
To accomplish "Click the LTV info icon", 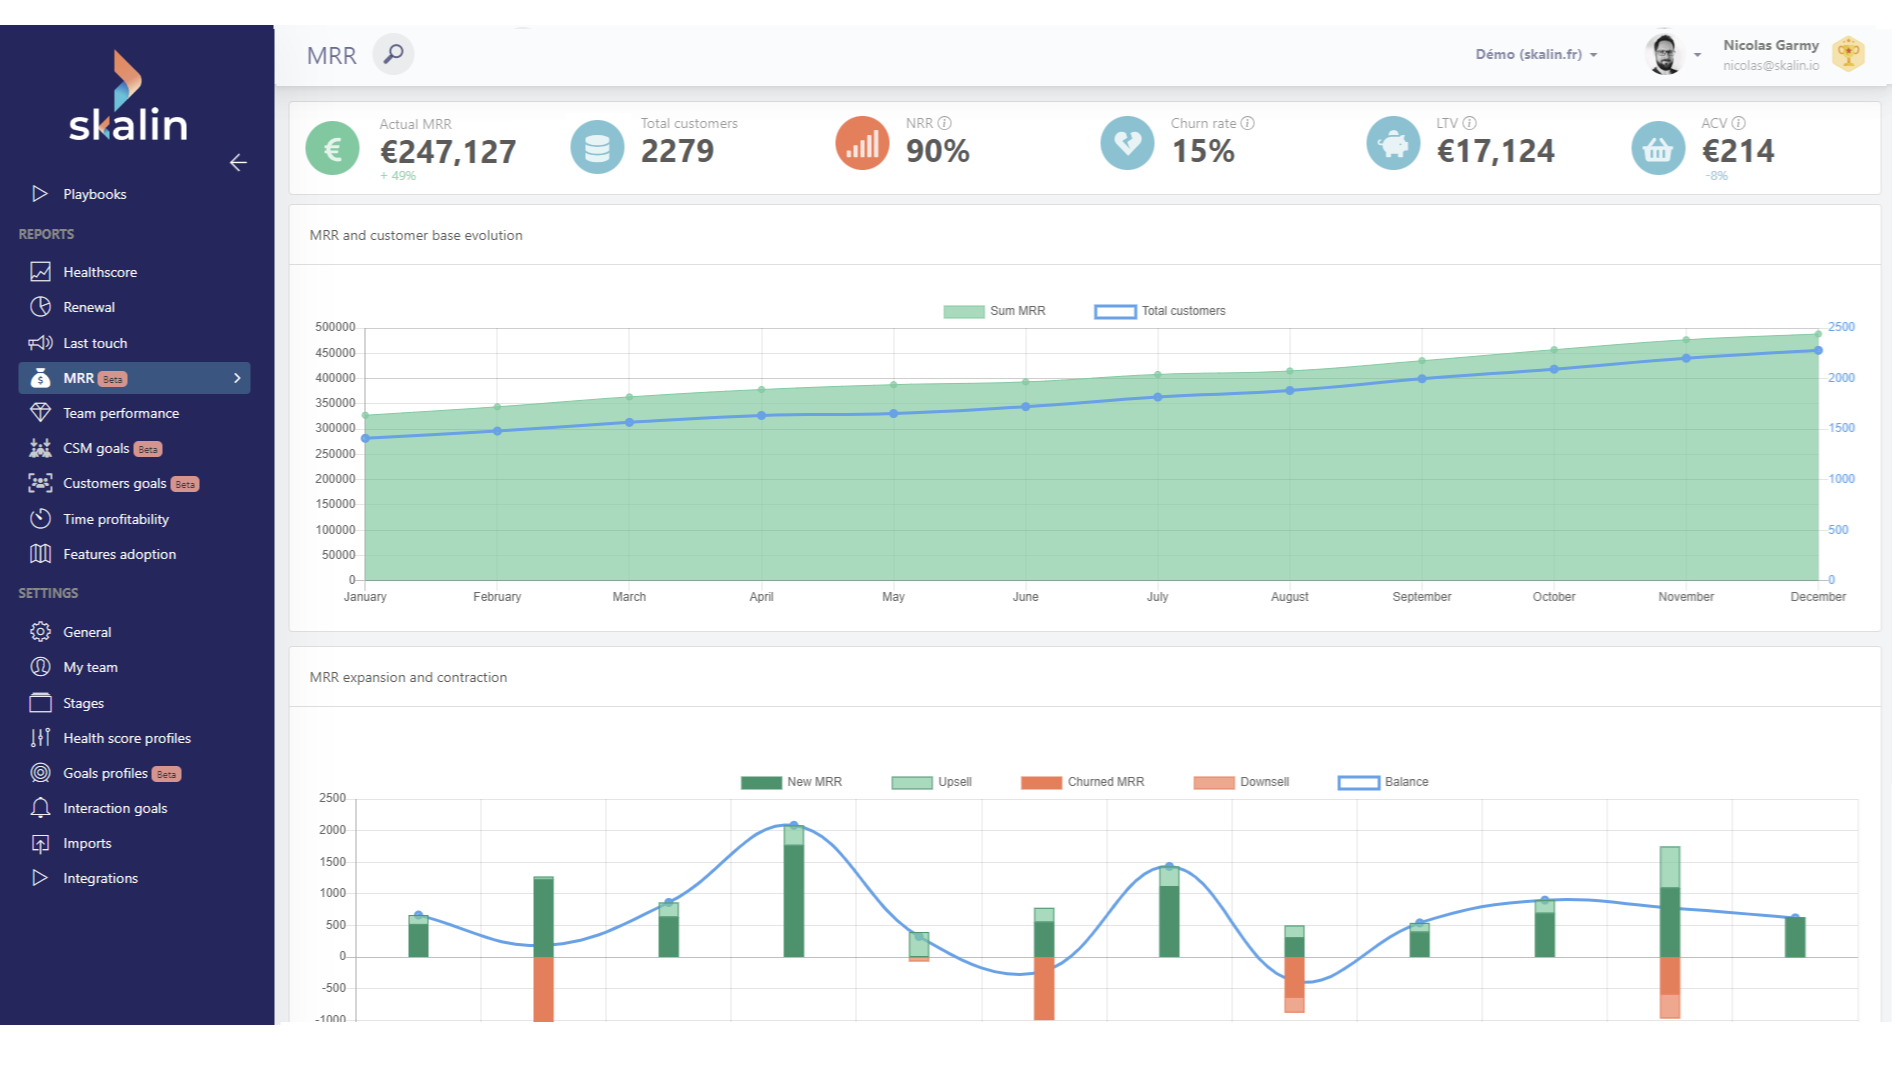I will [1469, 123].
